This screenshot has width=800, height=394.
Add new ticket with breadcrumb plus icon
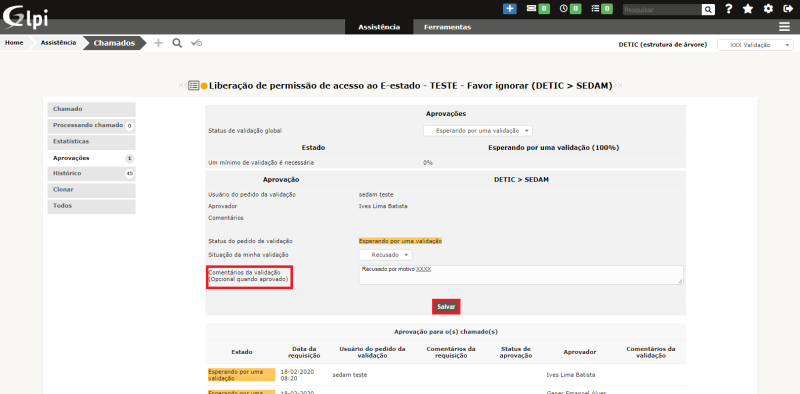point(158,43)
